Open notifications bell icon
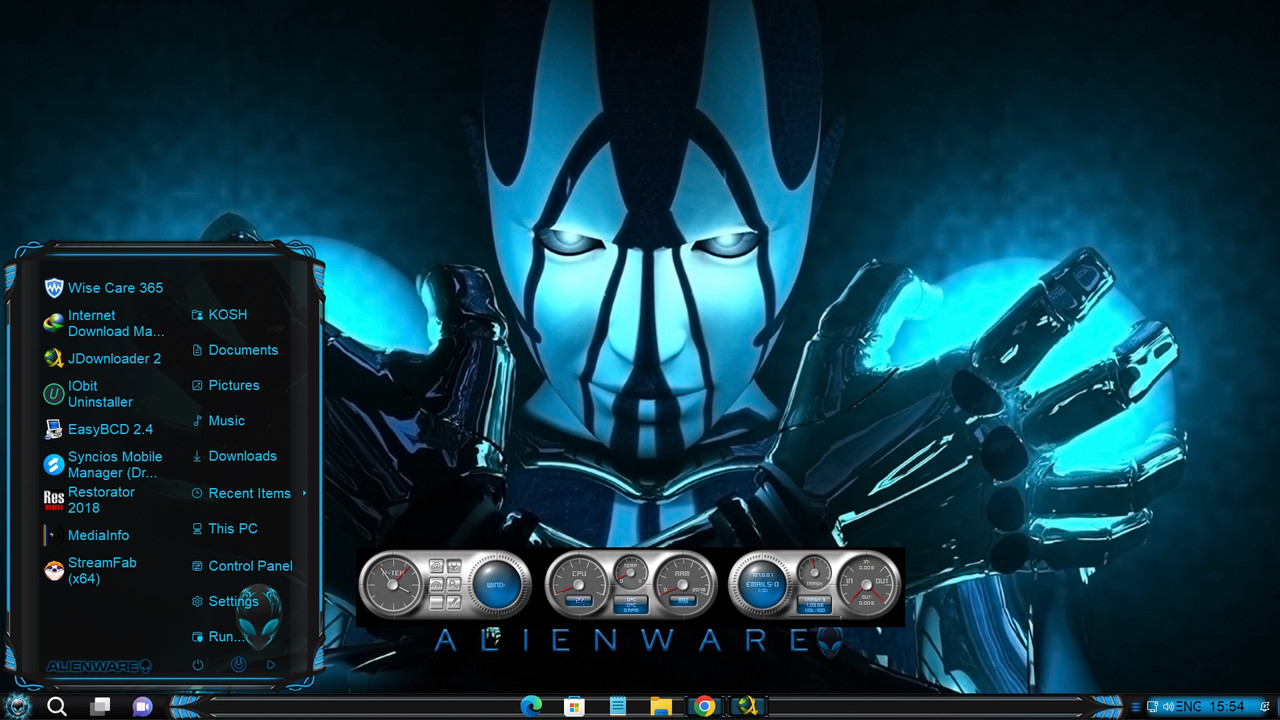 pyautogui.click(x=1265, y=707)
